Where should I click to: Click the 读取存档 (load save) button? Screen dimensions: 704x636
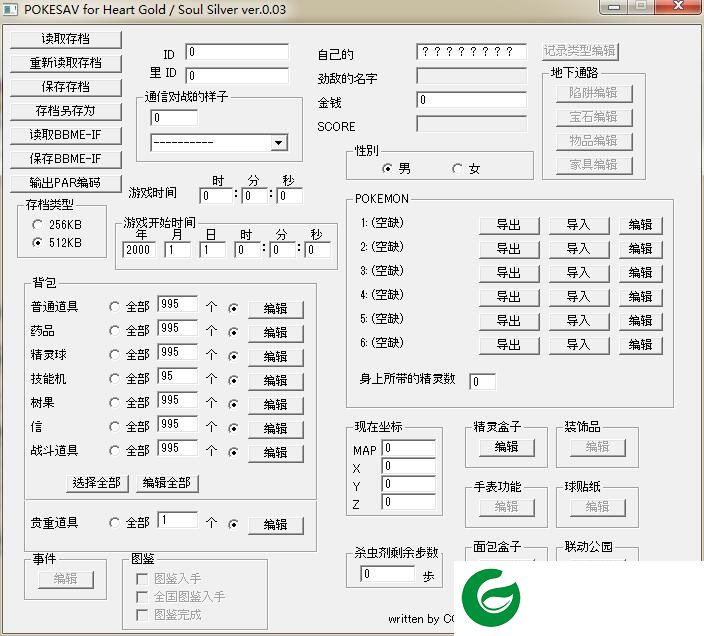(x=66, y=39)
